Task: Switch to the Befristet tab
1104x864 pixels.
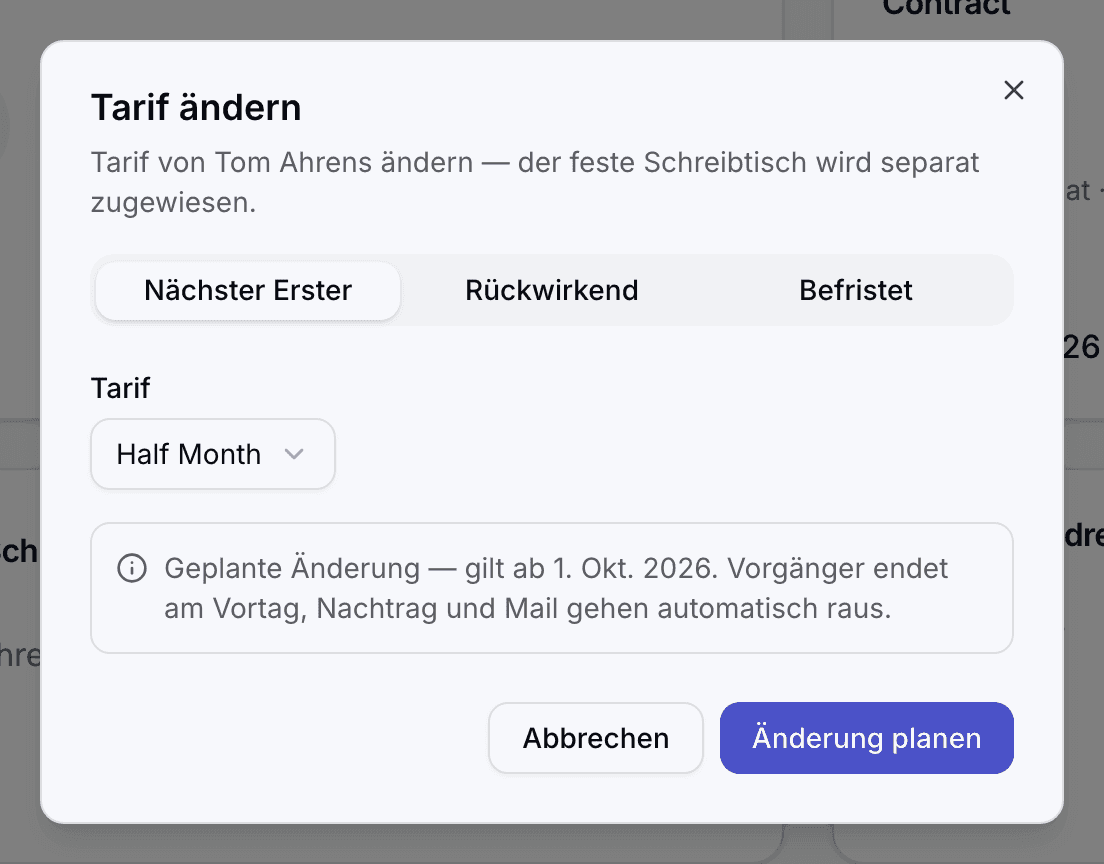Action: 855,290
